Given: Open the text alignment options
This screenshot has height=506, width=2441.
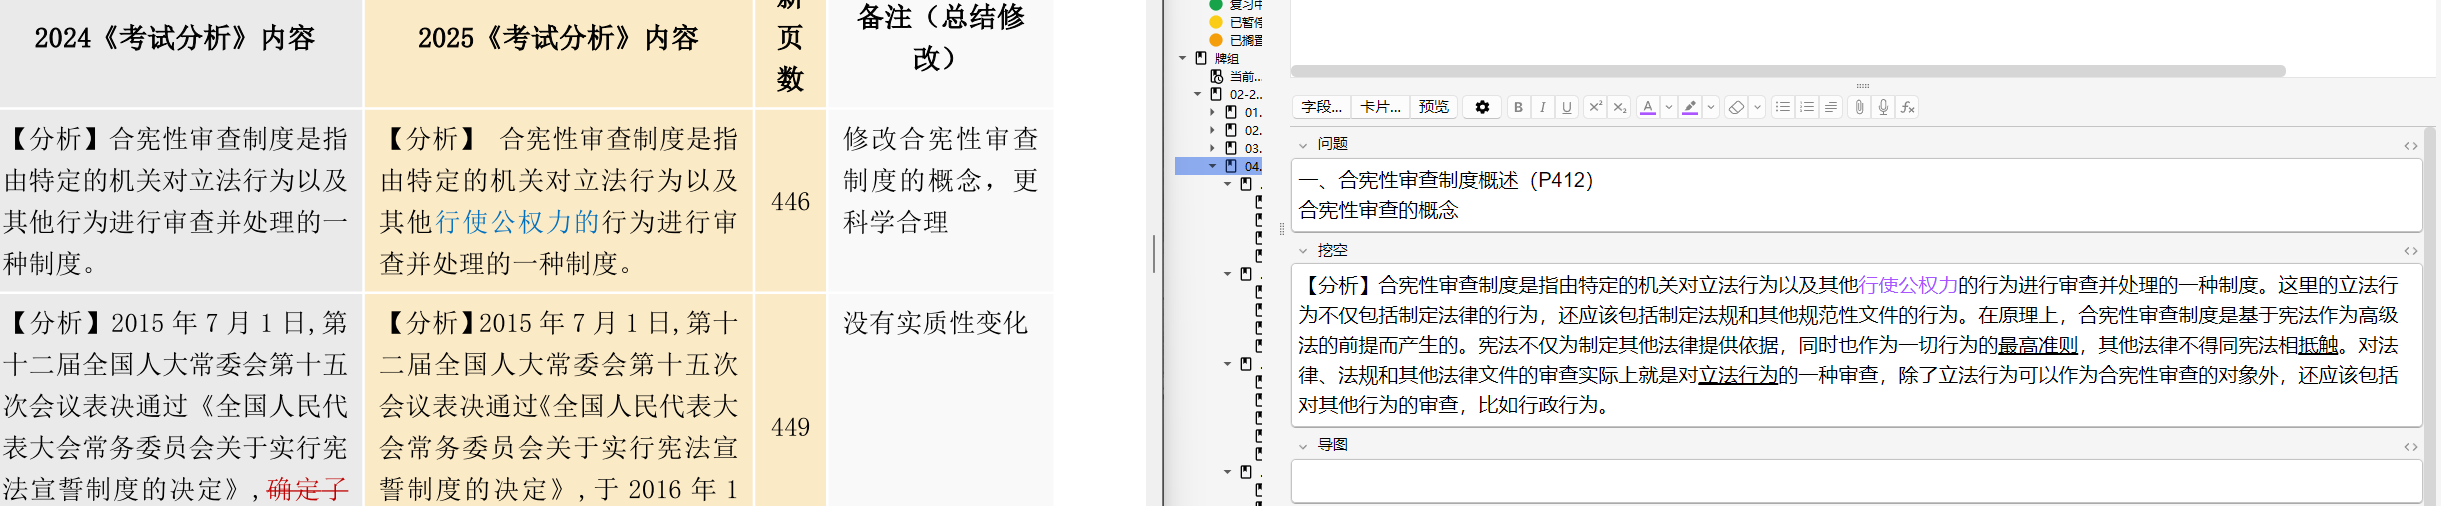Looking at the screenshot, I should click(x=1831, y=107).
